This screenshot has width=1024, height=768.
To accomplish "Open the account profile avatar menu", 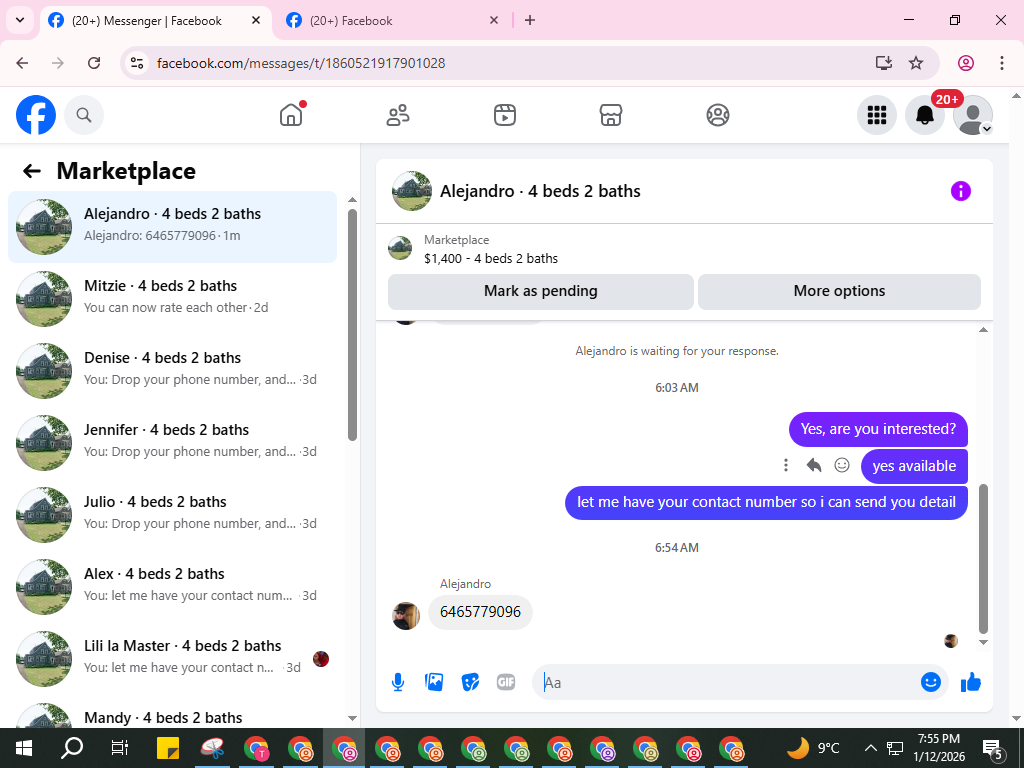I will (973, 115).
